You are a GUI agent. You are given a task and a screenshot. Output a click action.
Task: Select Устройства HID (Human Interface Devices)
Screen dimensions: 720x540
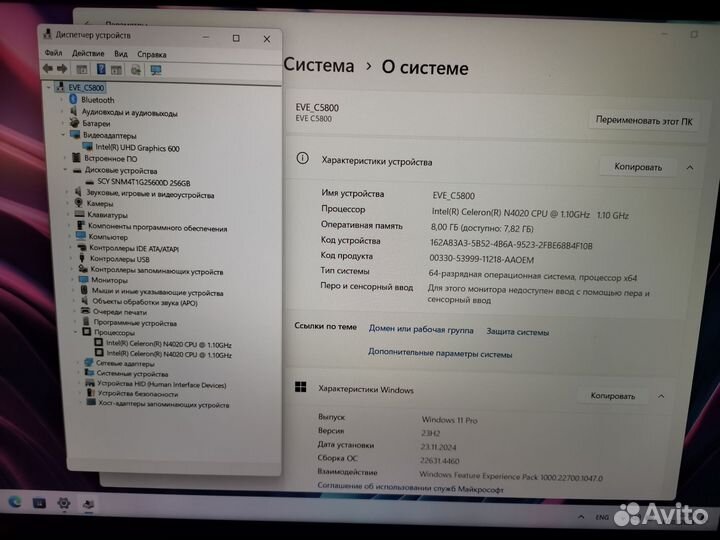pyautogui.click(x=162, y=384)
